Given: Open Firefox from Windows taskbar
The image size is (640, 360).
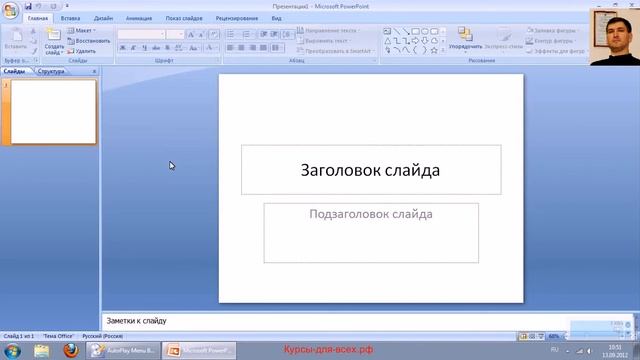Looking at the screenshot, I should 71,350.
